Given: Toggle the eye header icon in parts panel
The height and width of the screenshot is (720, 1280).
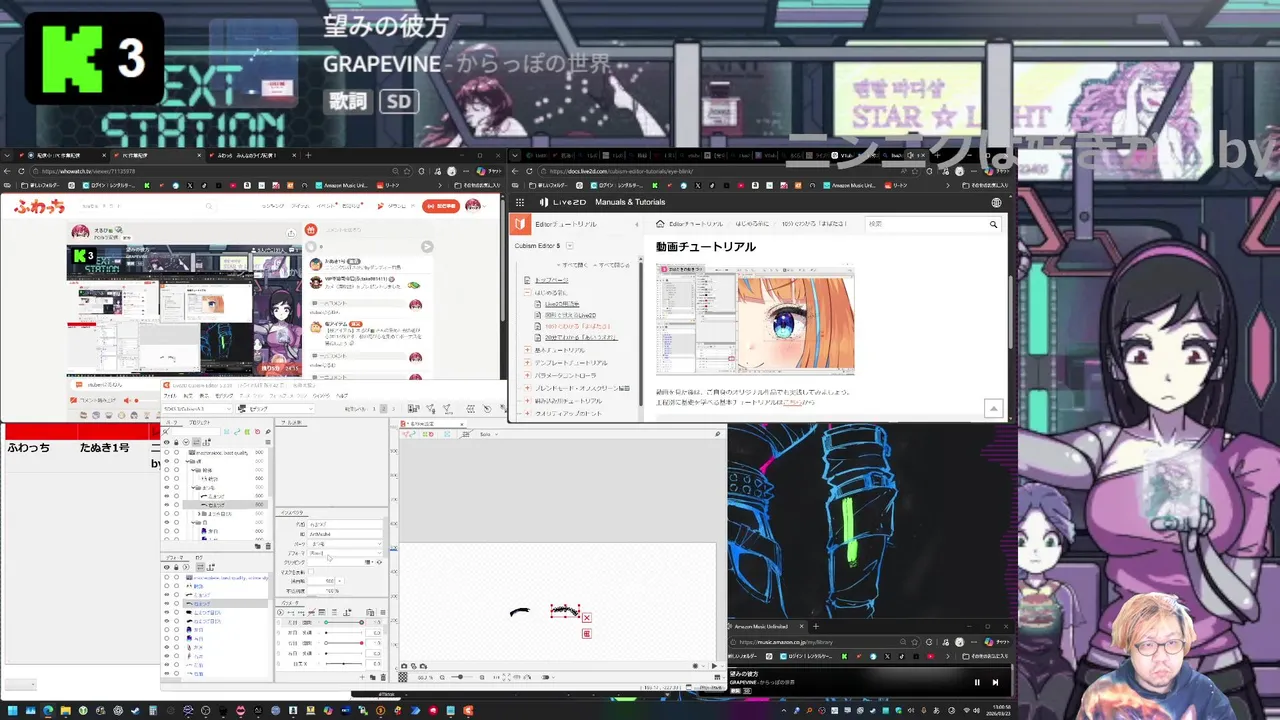Looking at the screenshot, I should coord(167,442).
